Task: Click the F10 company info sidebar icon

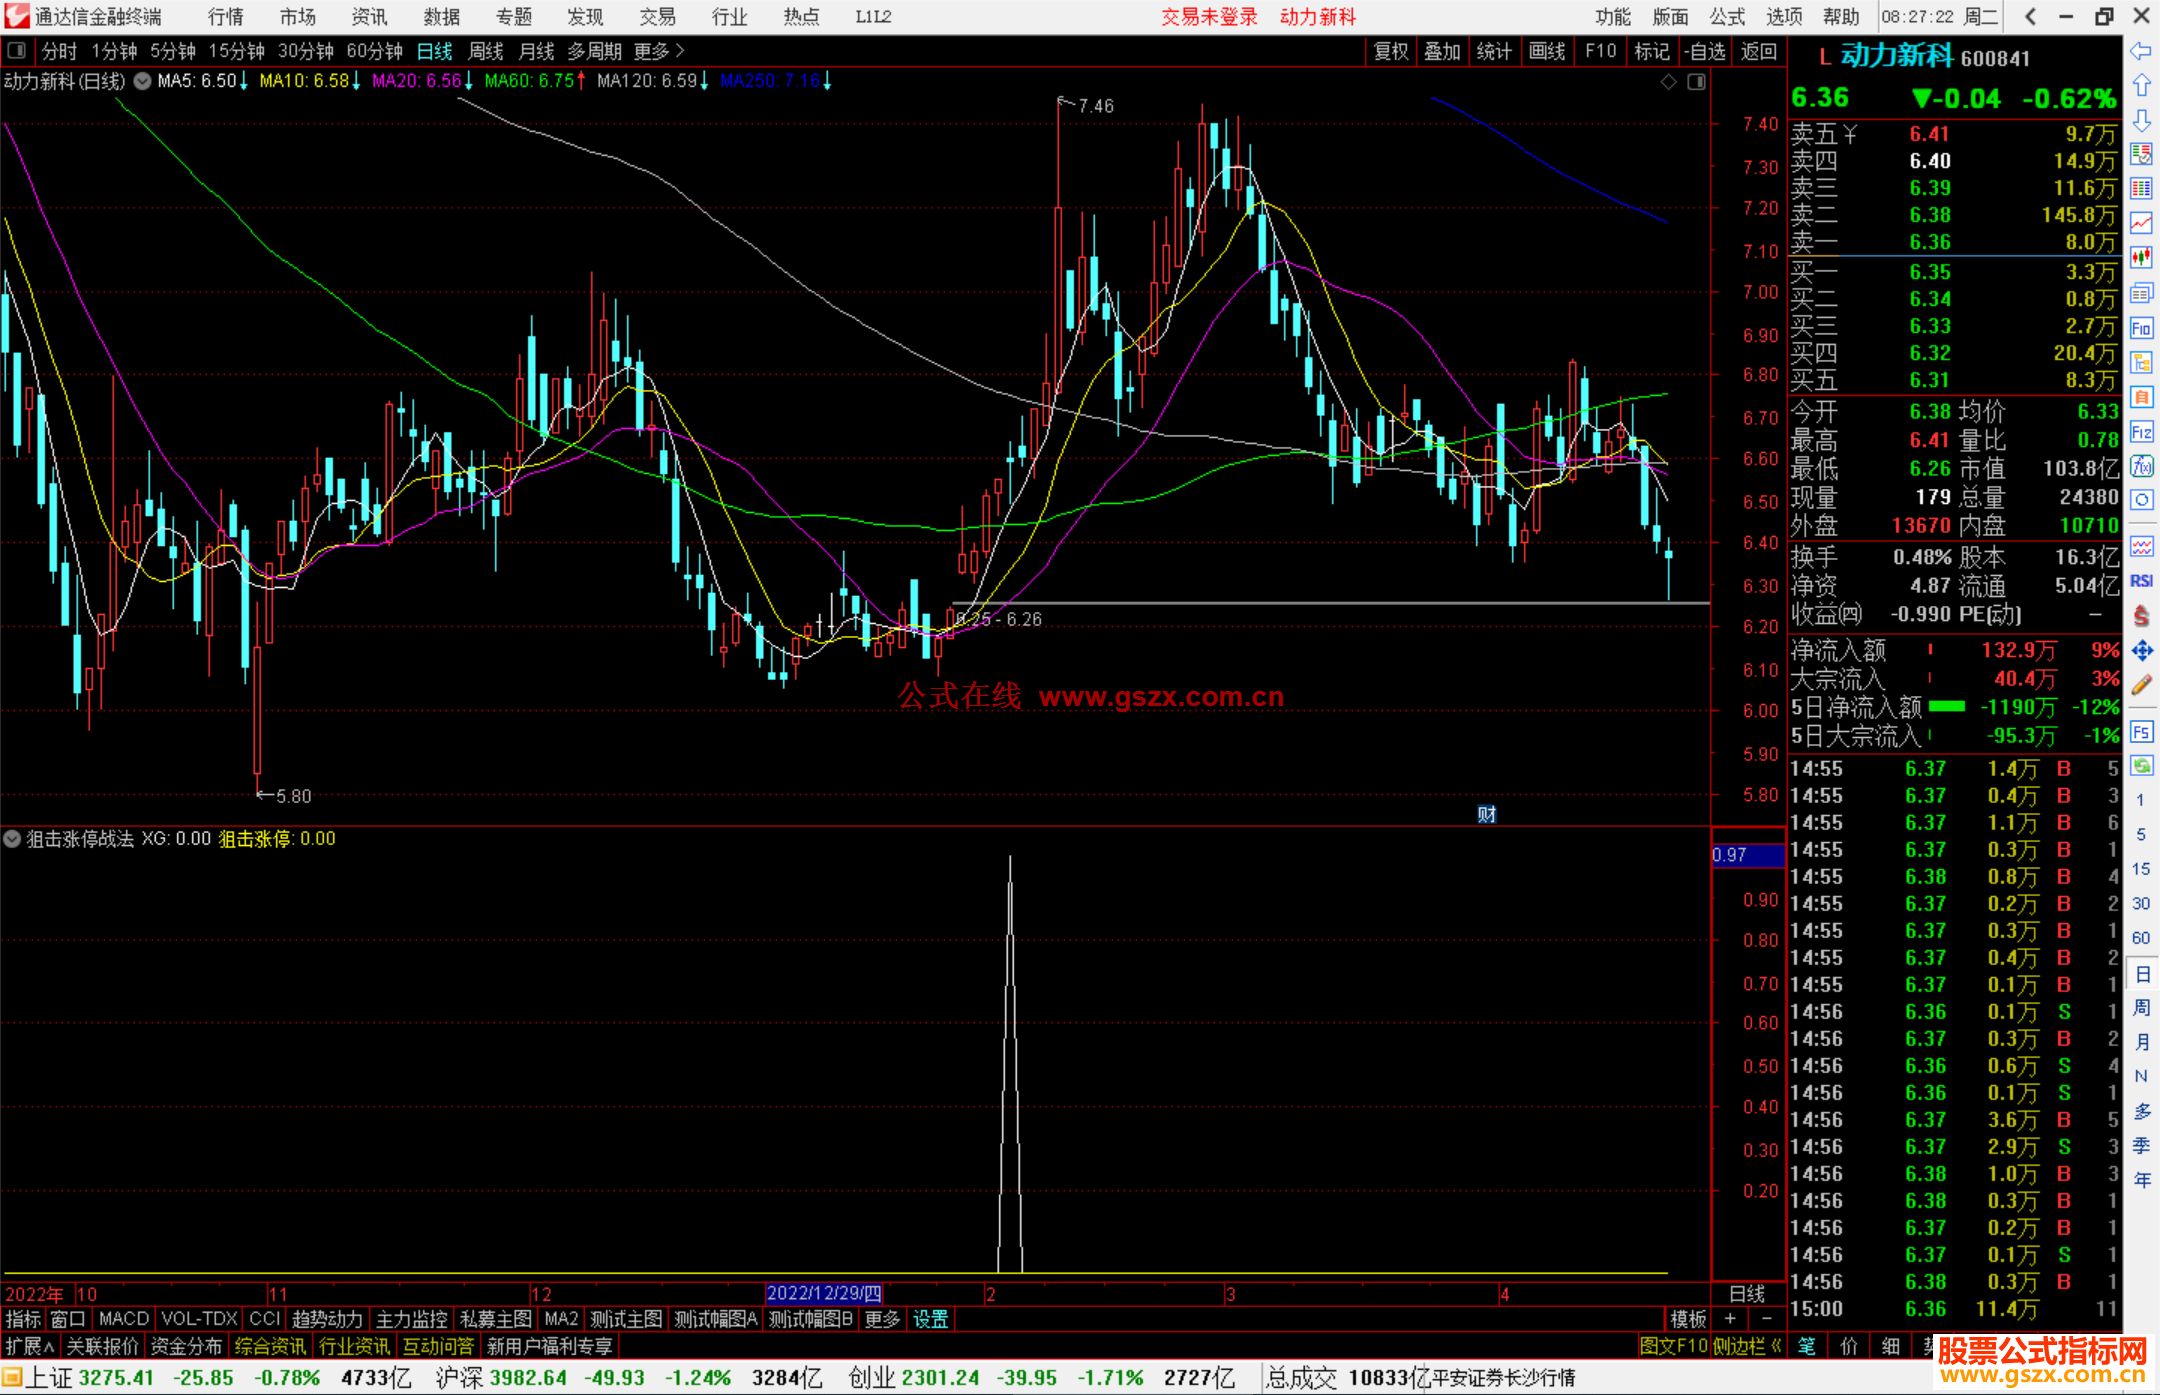Action: tap(2141, 328)
